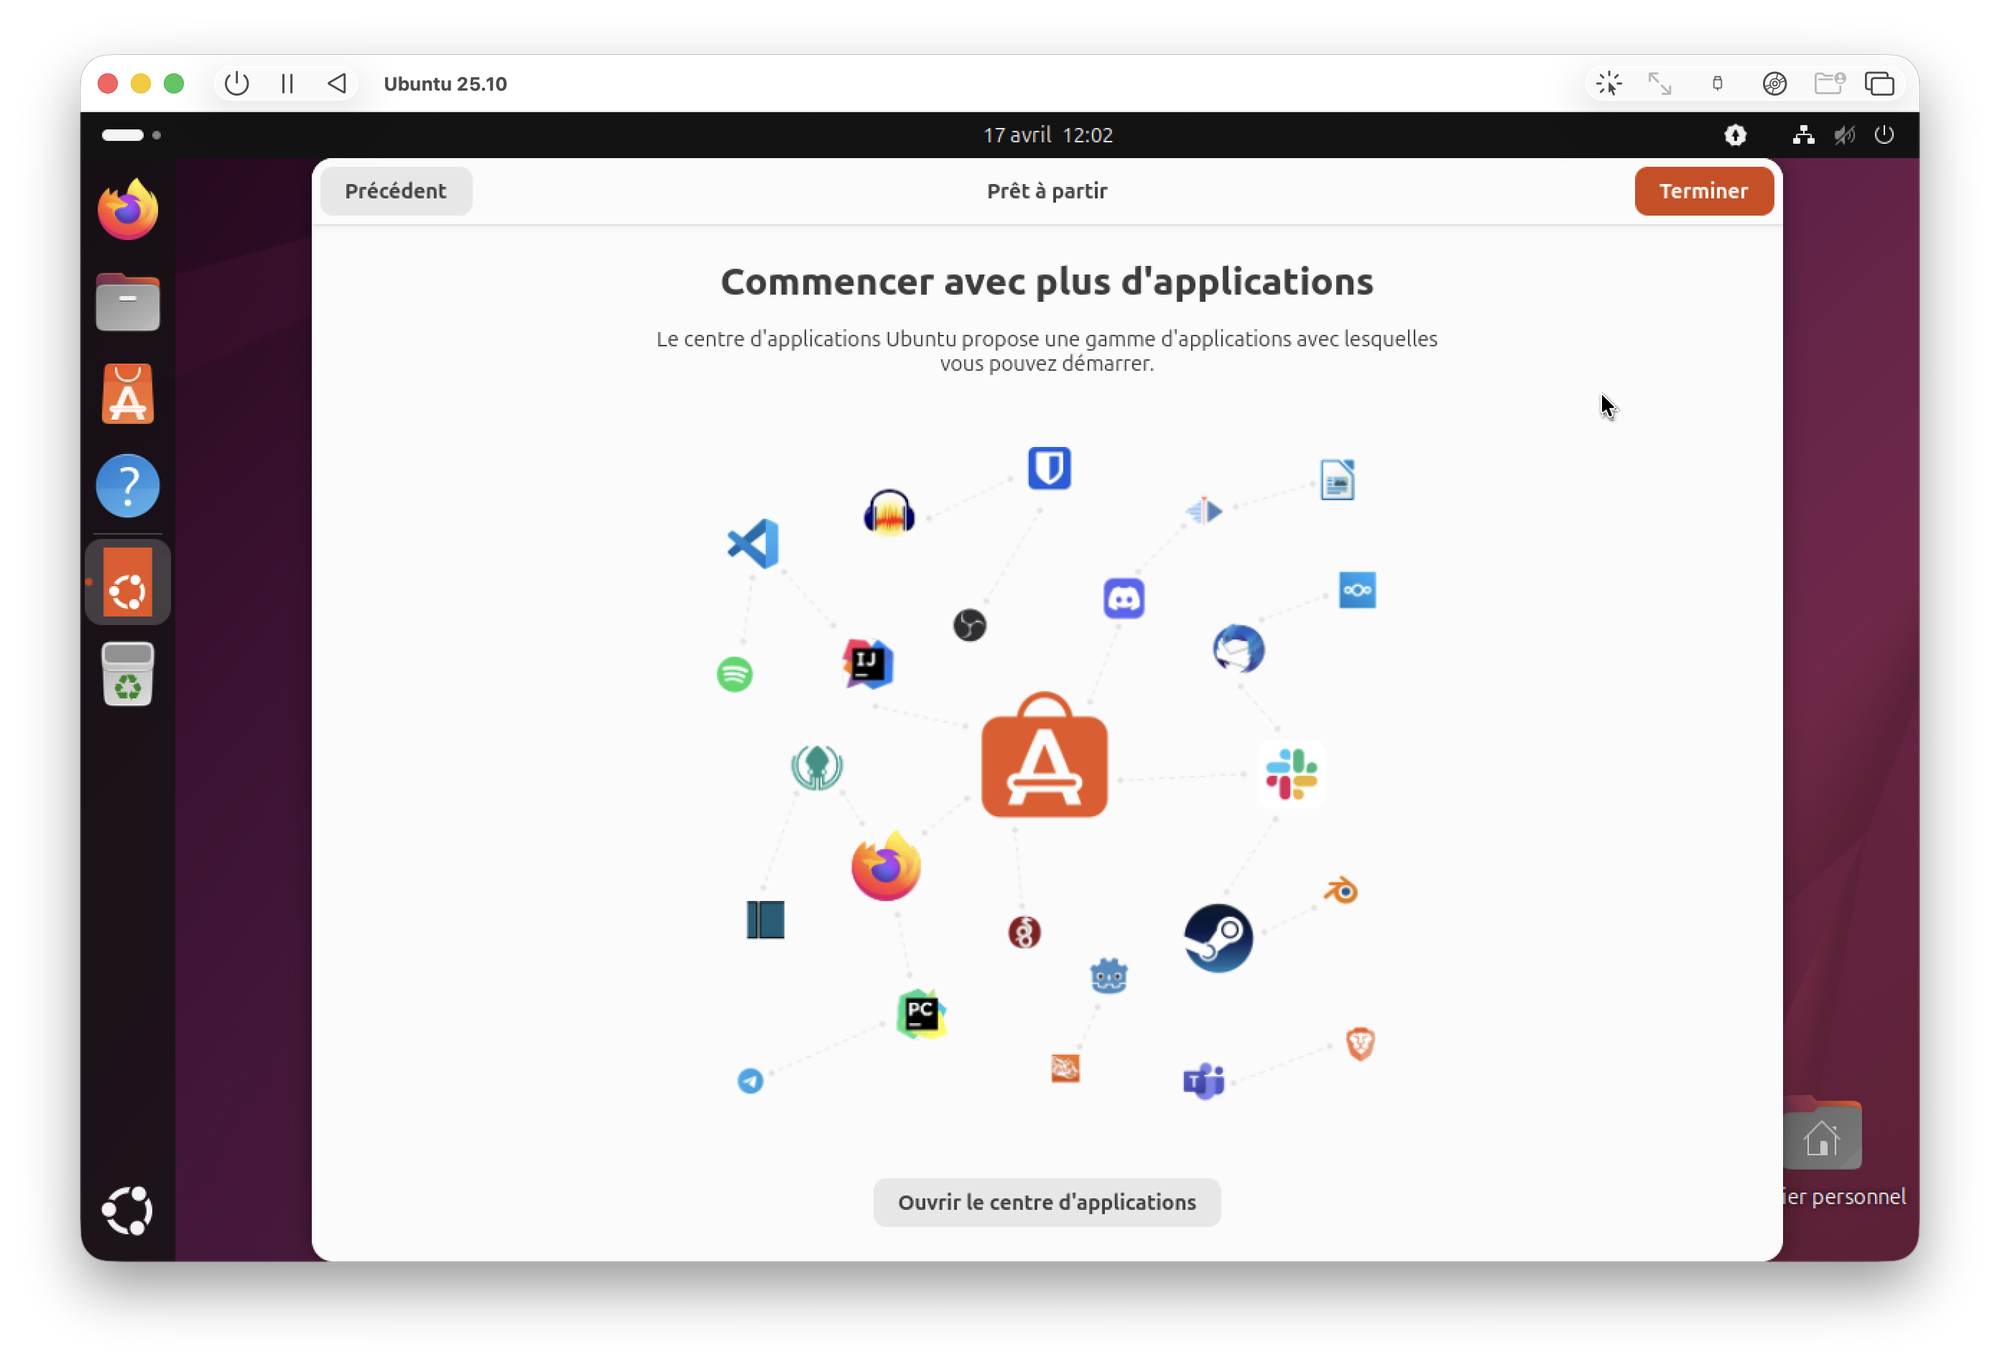Click the VM power button icon
The width and height of the screenshot is (2000, 1368).
pyautogui.click(x=237, y=84)
